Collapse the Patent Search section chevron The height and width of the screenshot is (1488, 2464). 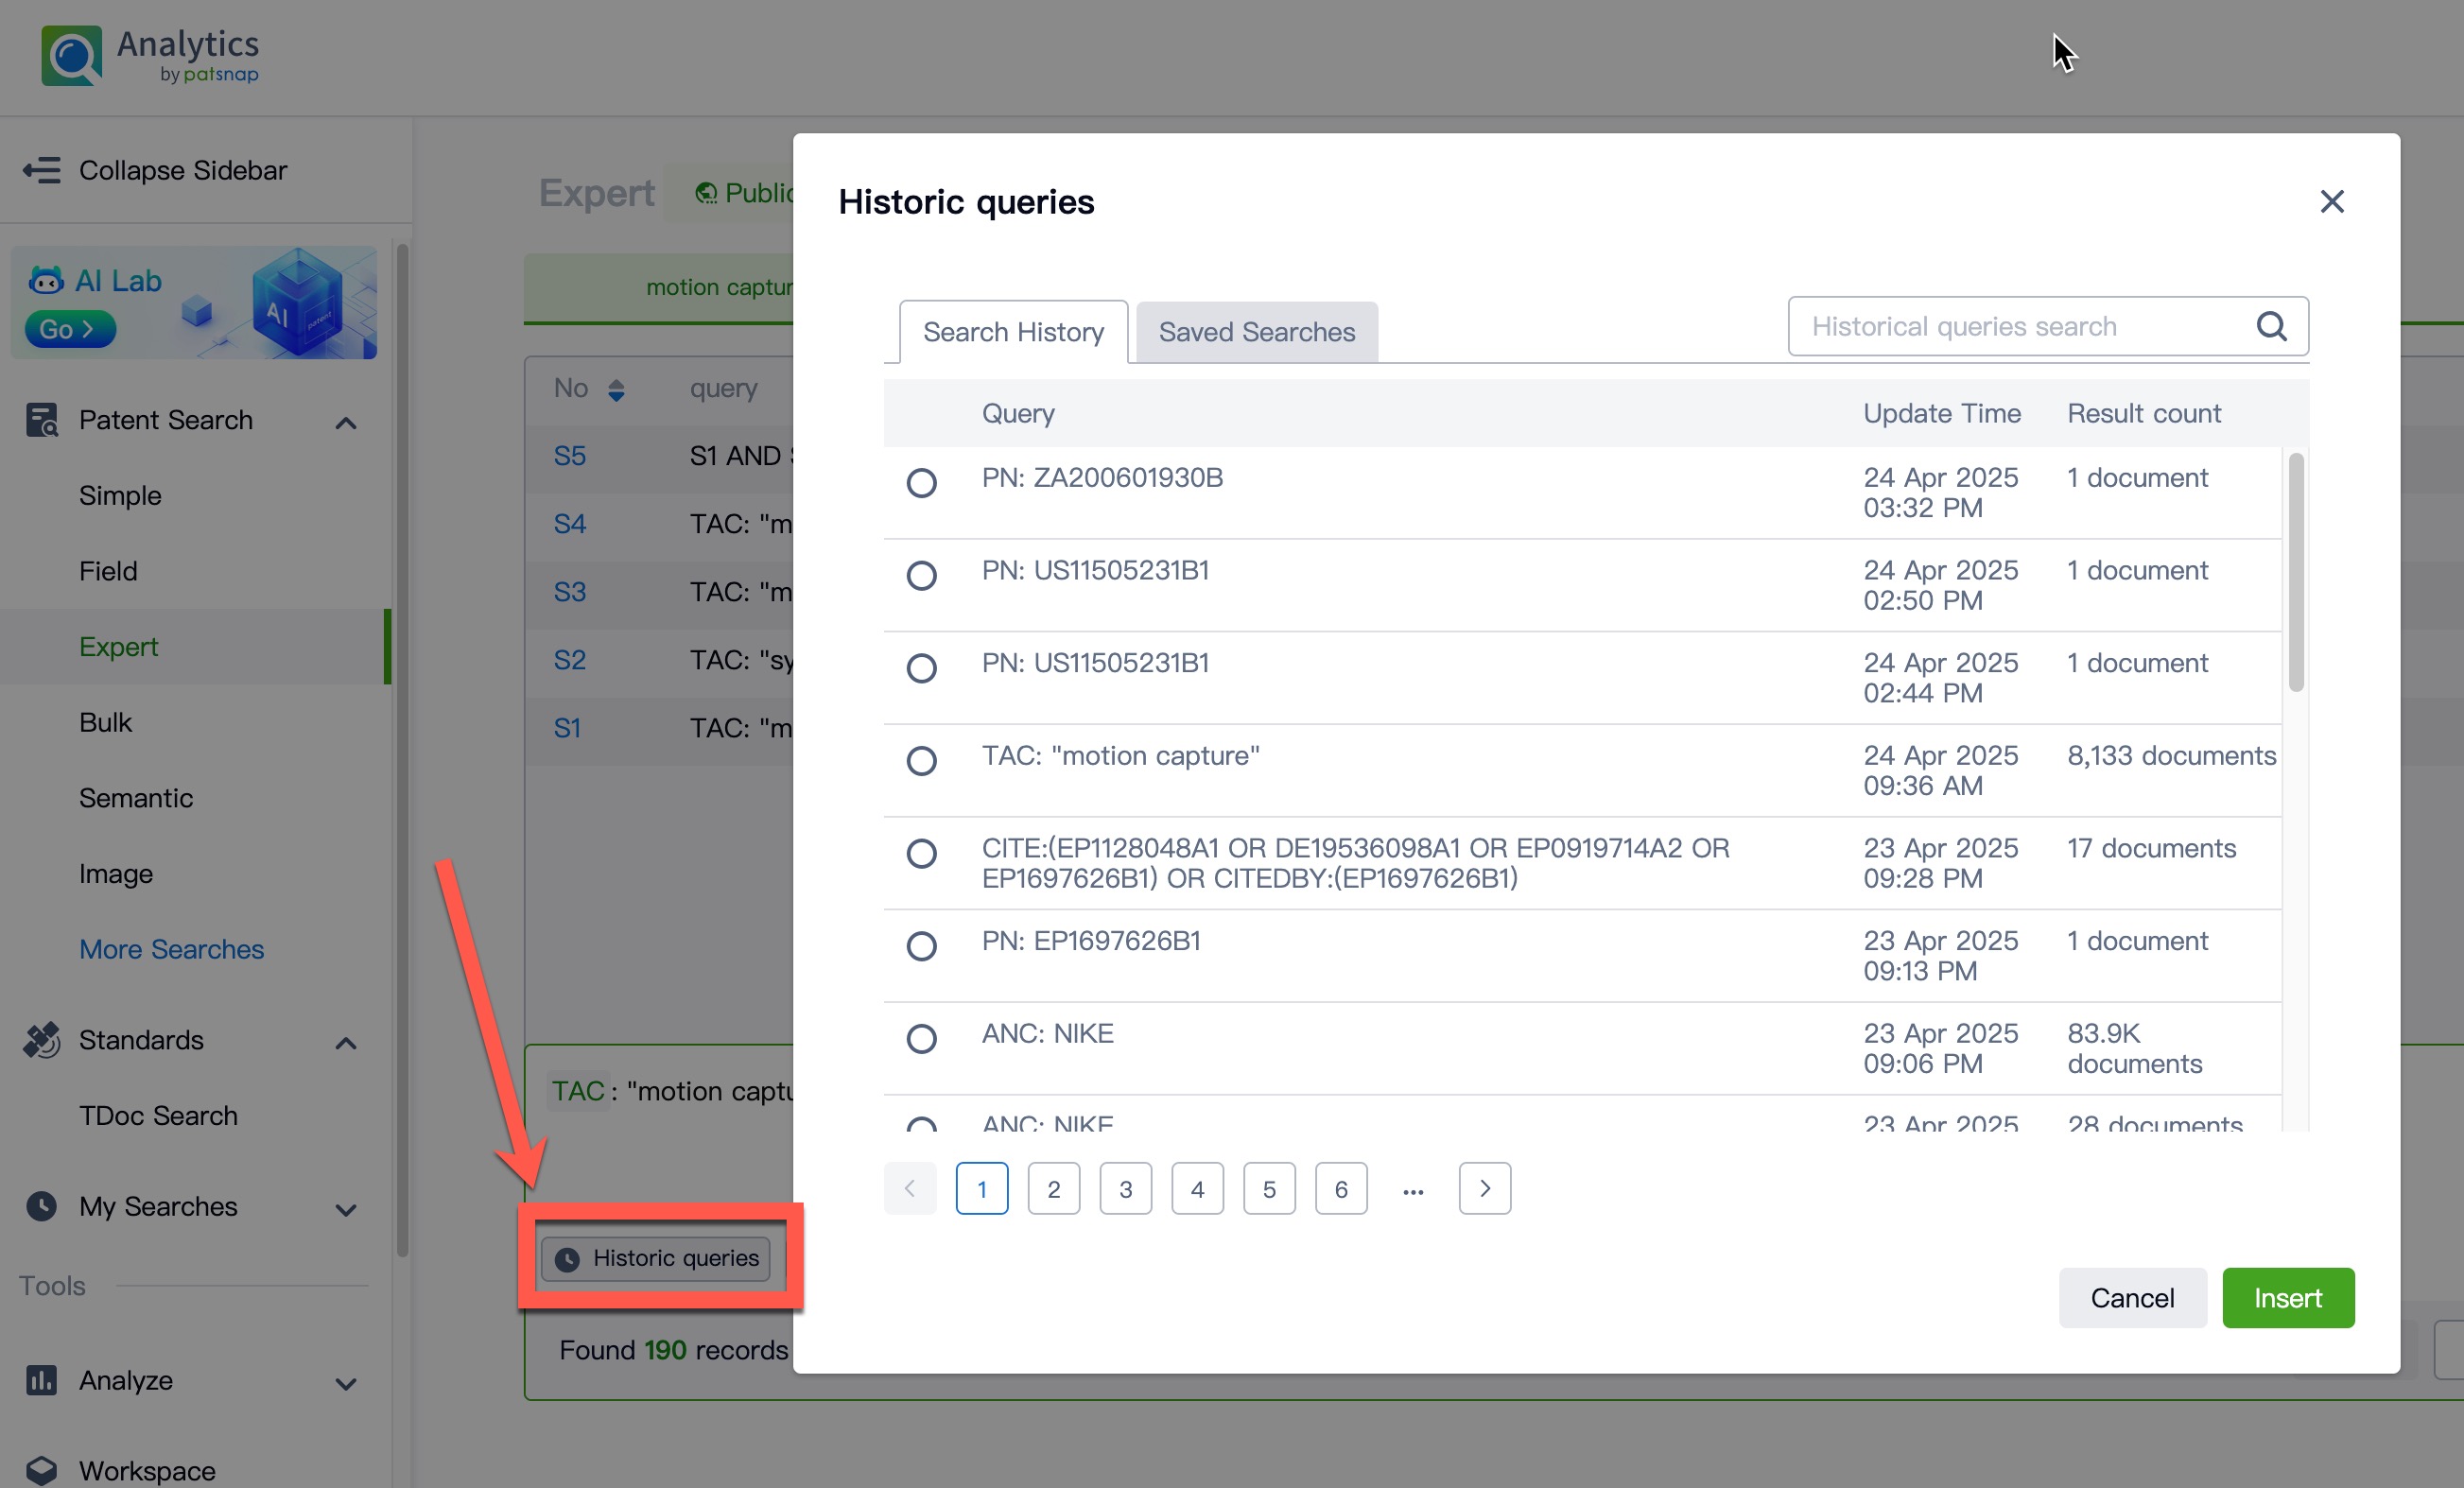(x=346, y=423)
